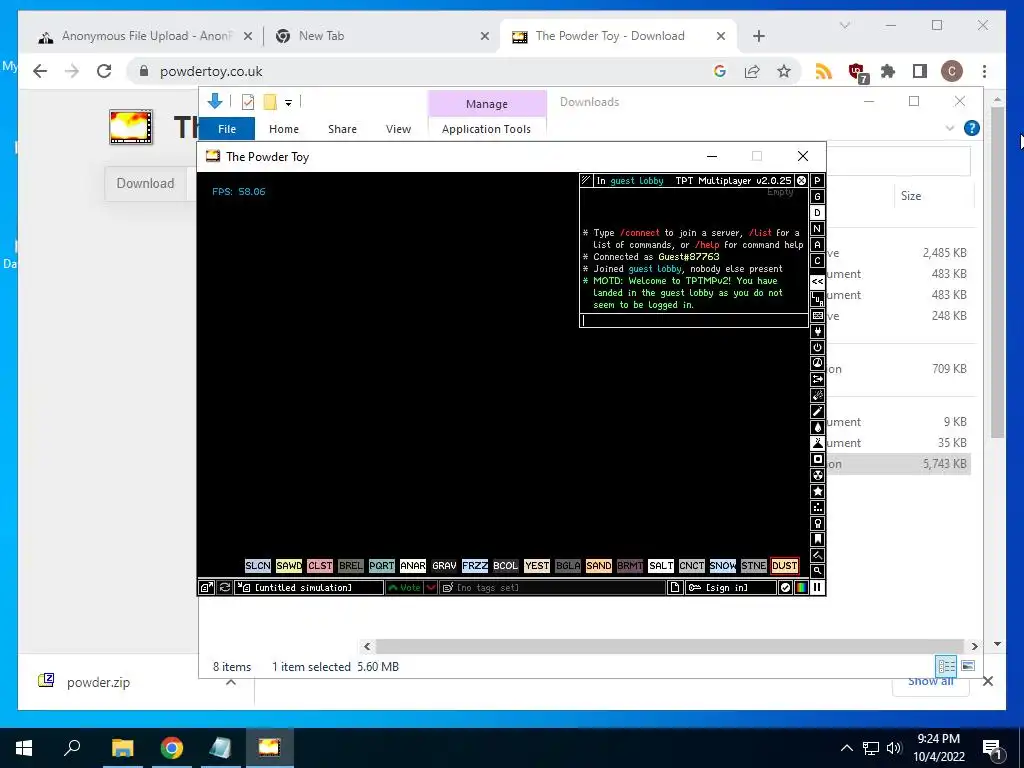
Task: Open the Radioactive category icon
Action: [817, 475]
